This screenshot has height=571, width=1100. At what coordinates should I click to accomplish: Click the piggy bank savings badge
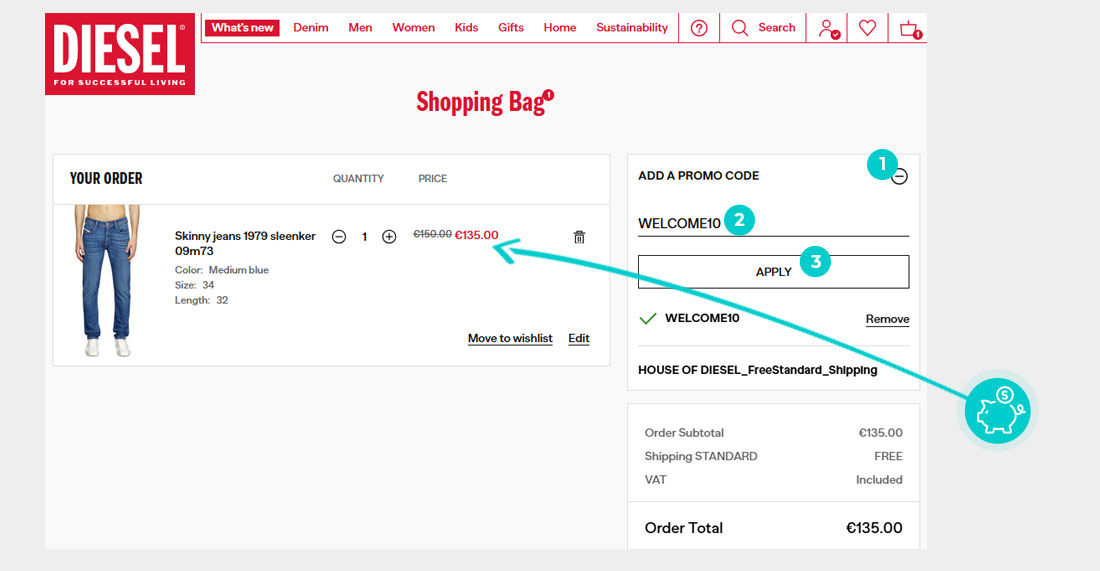click(x=997, y=410)
